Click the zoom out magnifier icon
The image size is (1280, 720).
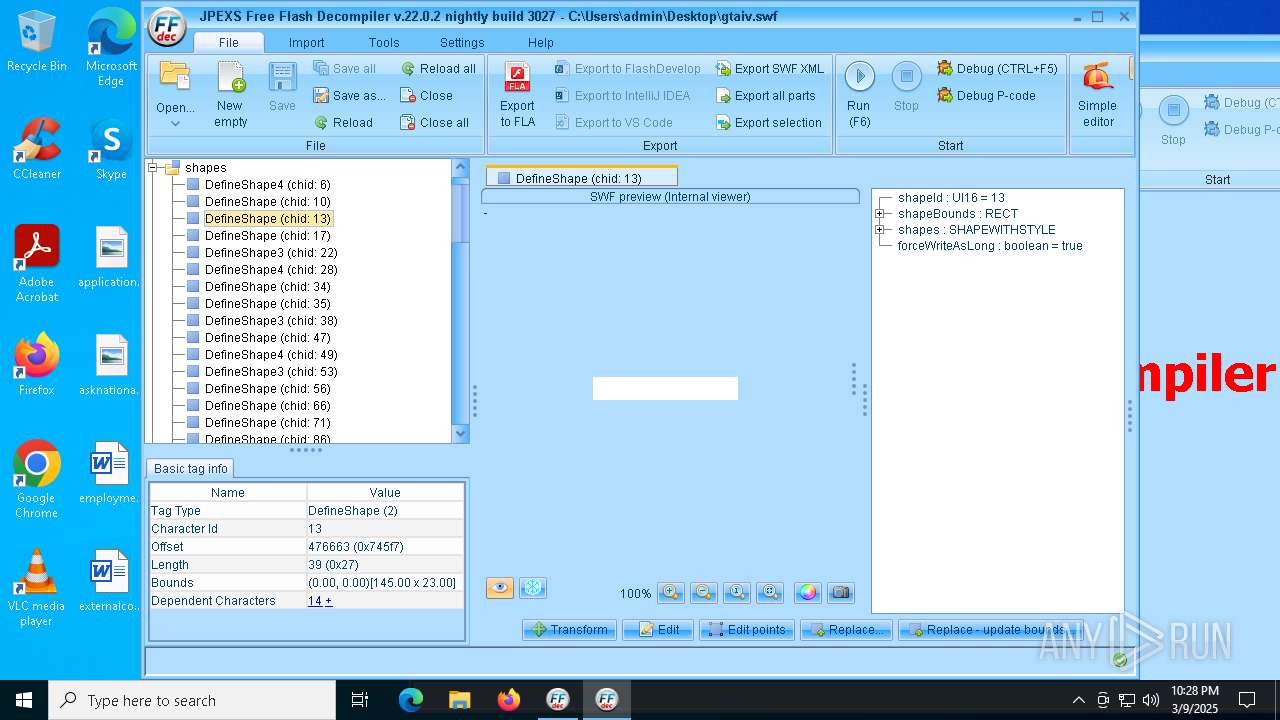(703, 593)
